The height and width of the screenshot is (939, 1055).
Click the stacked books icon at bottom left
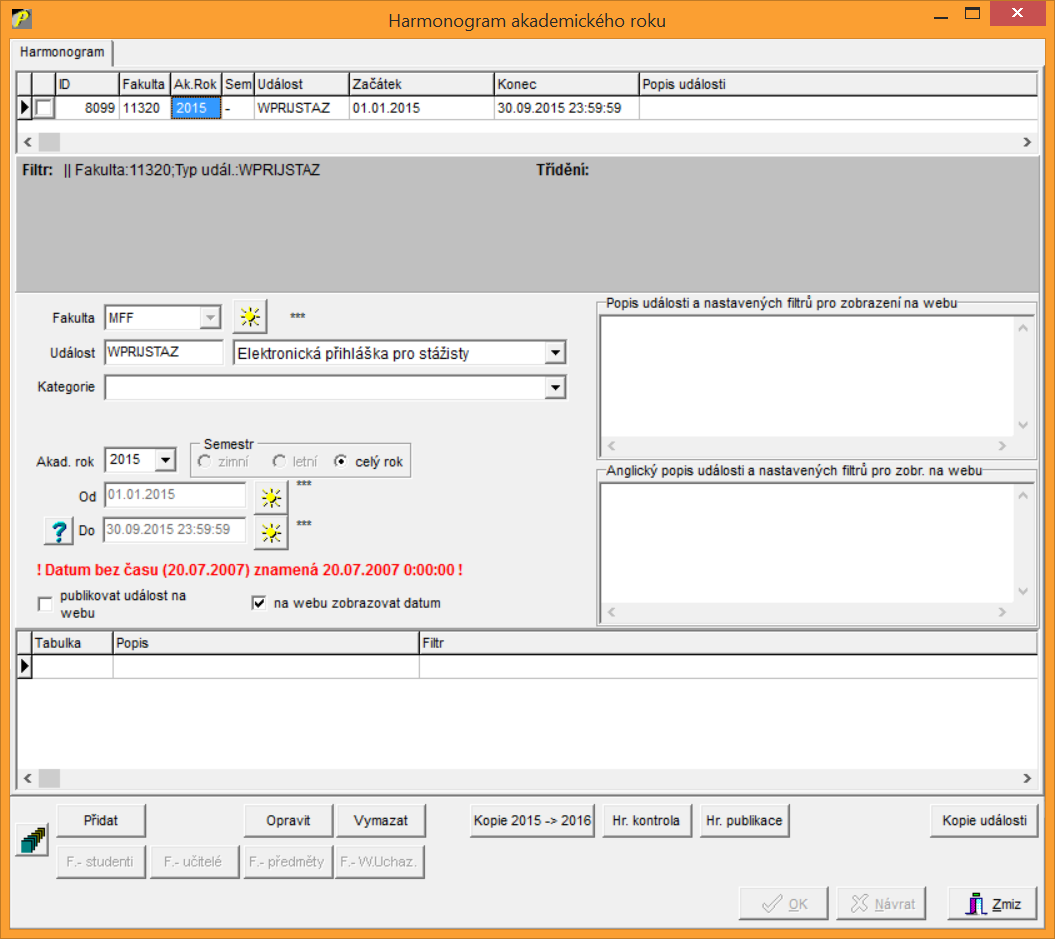click(x=32, y=842)
